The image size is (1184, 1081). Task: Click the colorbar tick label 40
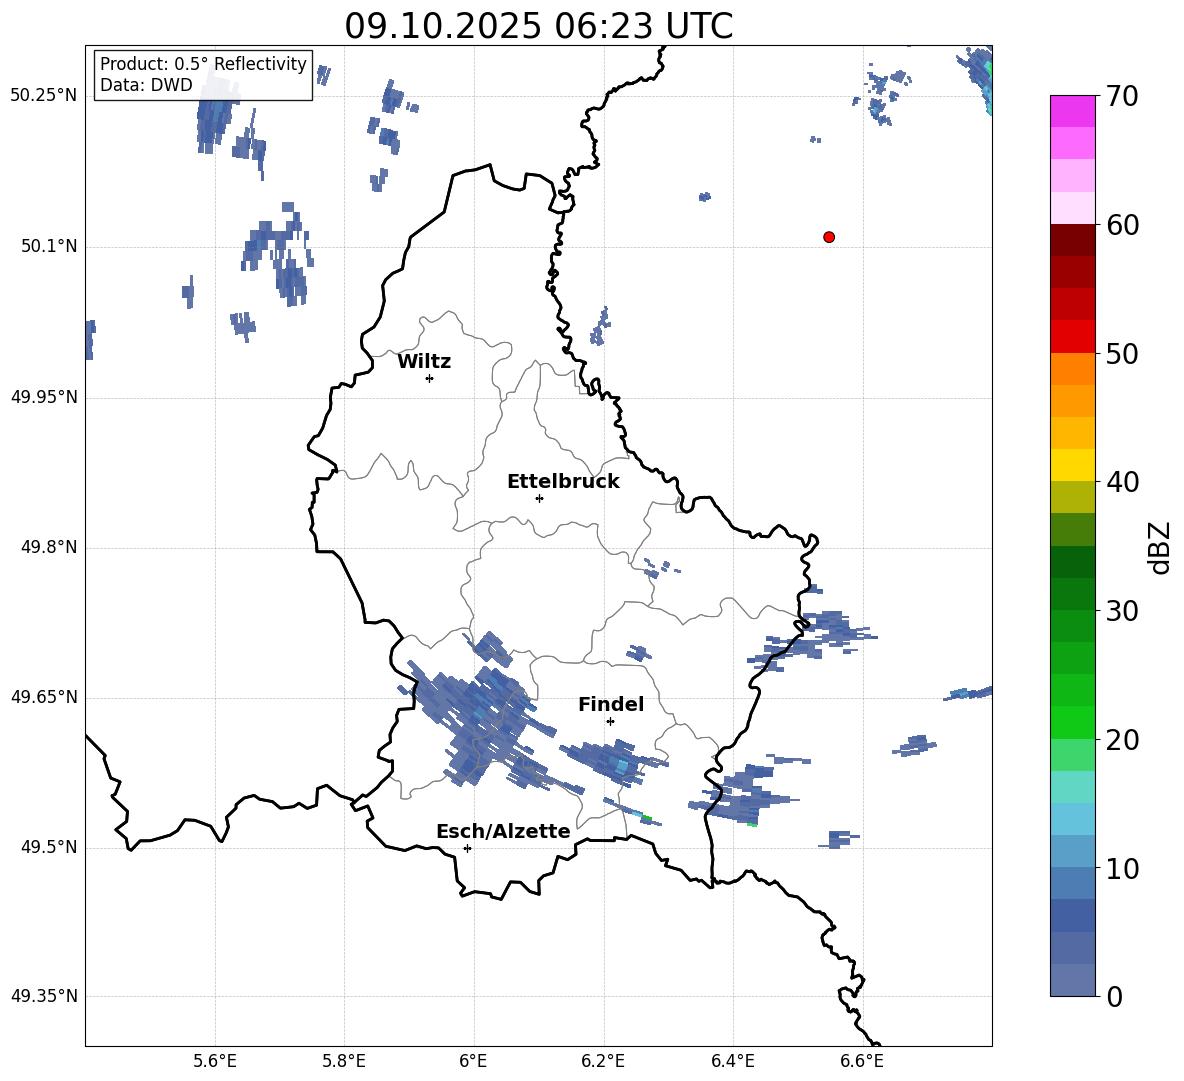tap(1122, 482)
